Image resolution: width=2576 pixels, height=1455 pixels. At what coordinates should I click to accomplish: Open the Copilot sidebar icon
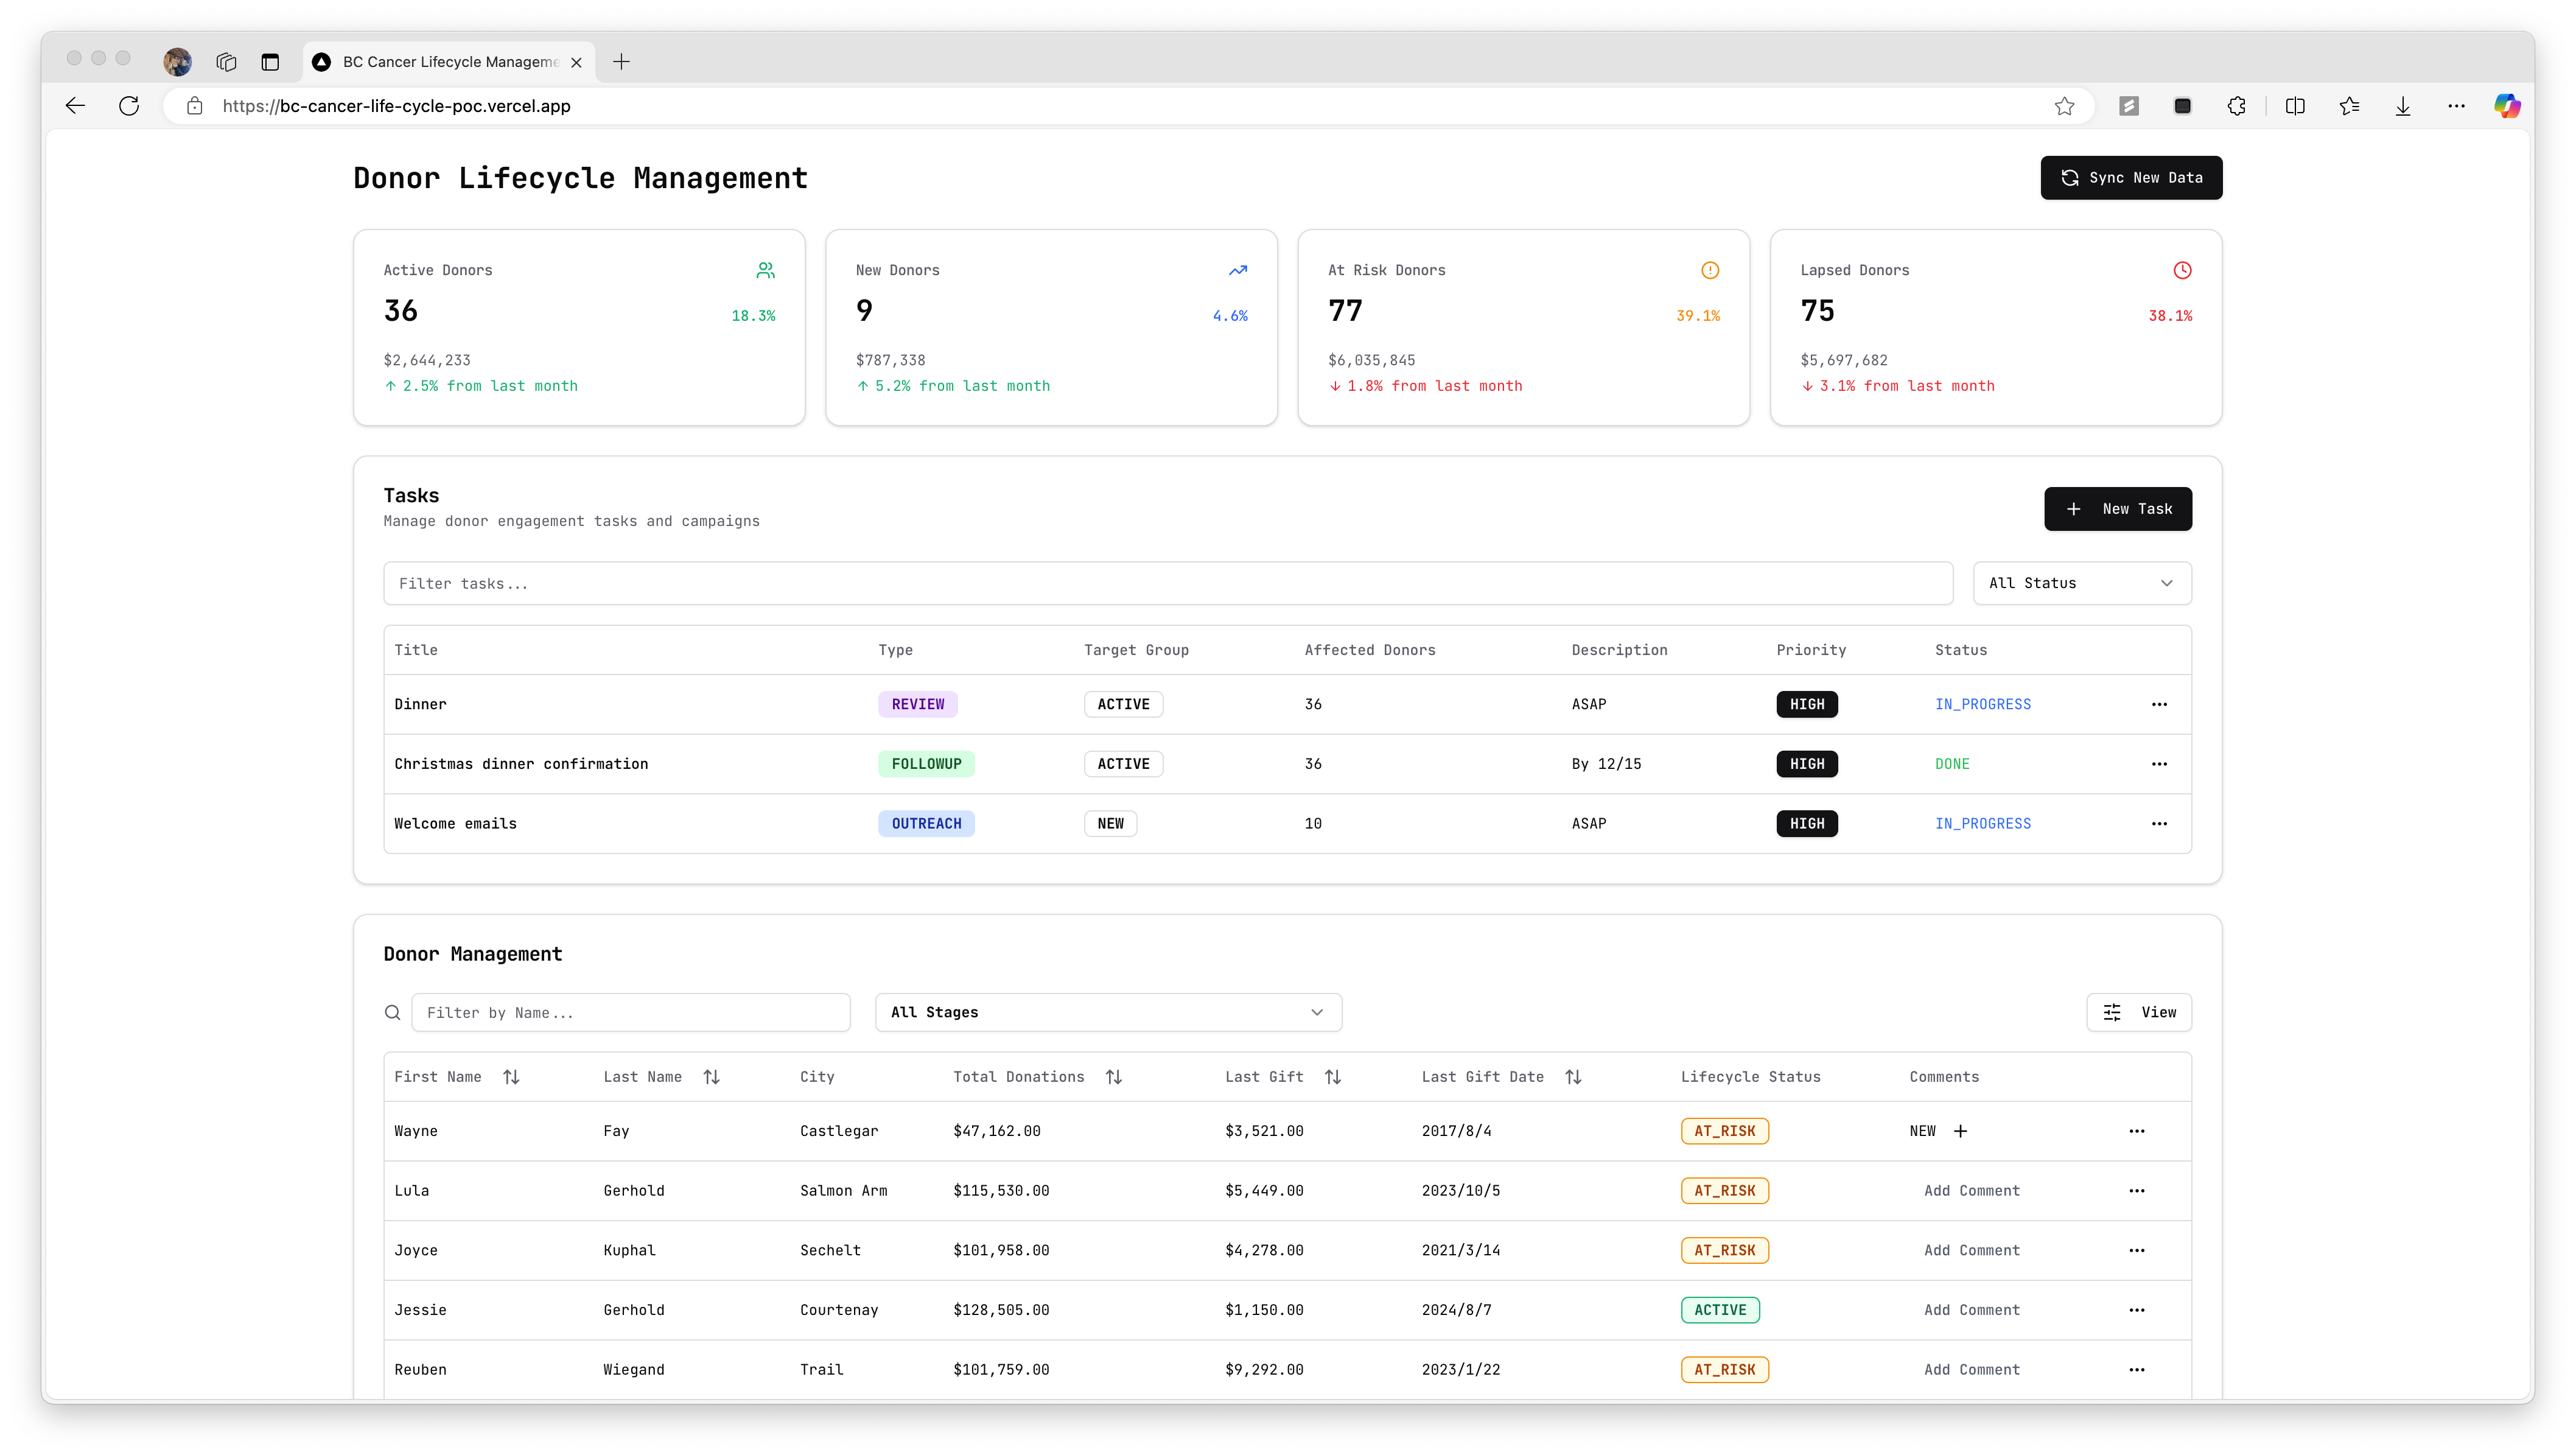point(2507,106)
